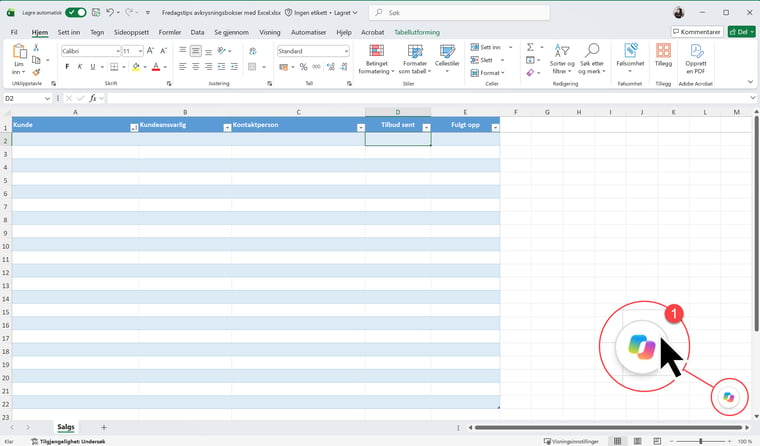Click the zoom slider in status bar
Screen dimensions: 760x446
[x=701, y=441]
